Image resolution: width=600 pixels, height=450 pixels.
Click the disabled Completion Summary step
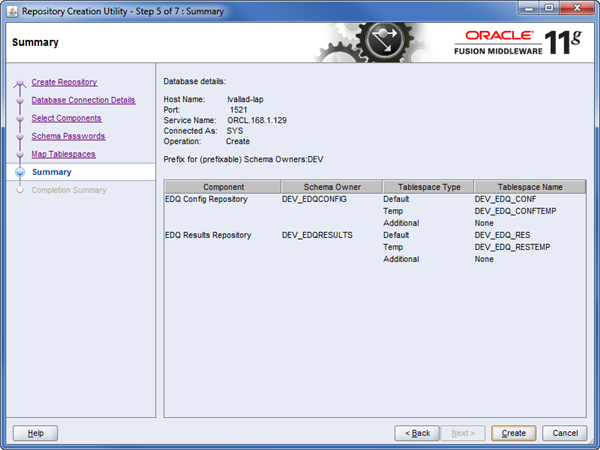point(69,190)
